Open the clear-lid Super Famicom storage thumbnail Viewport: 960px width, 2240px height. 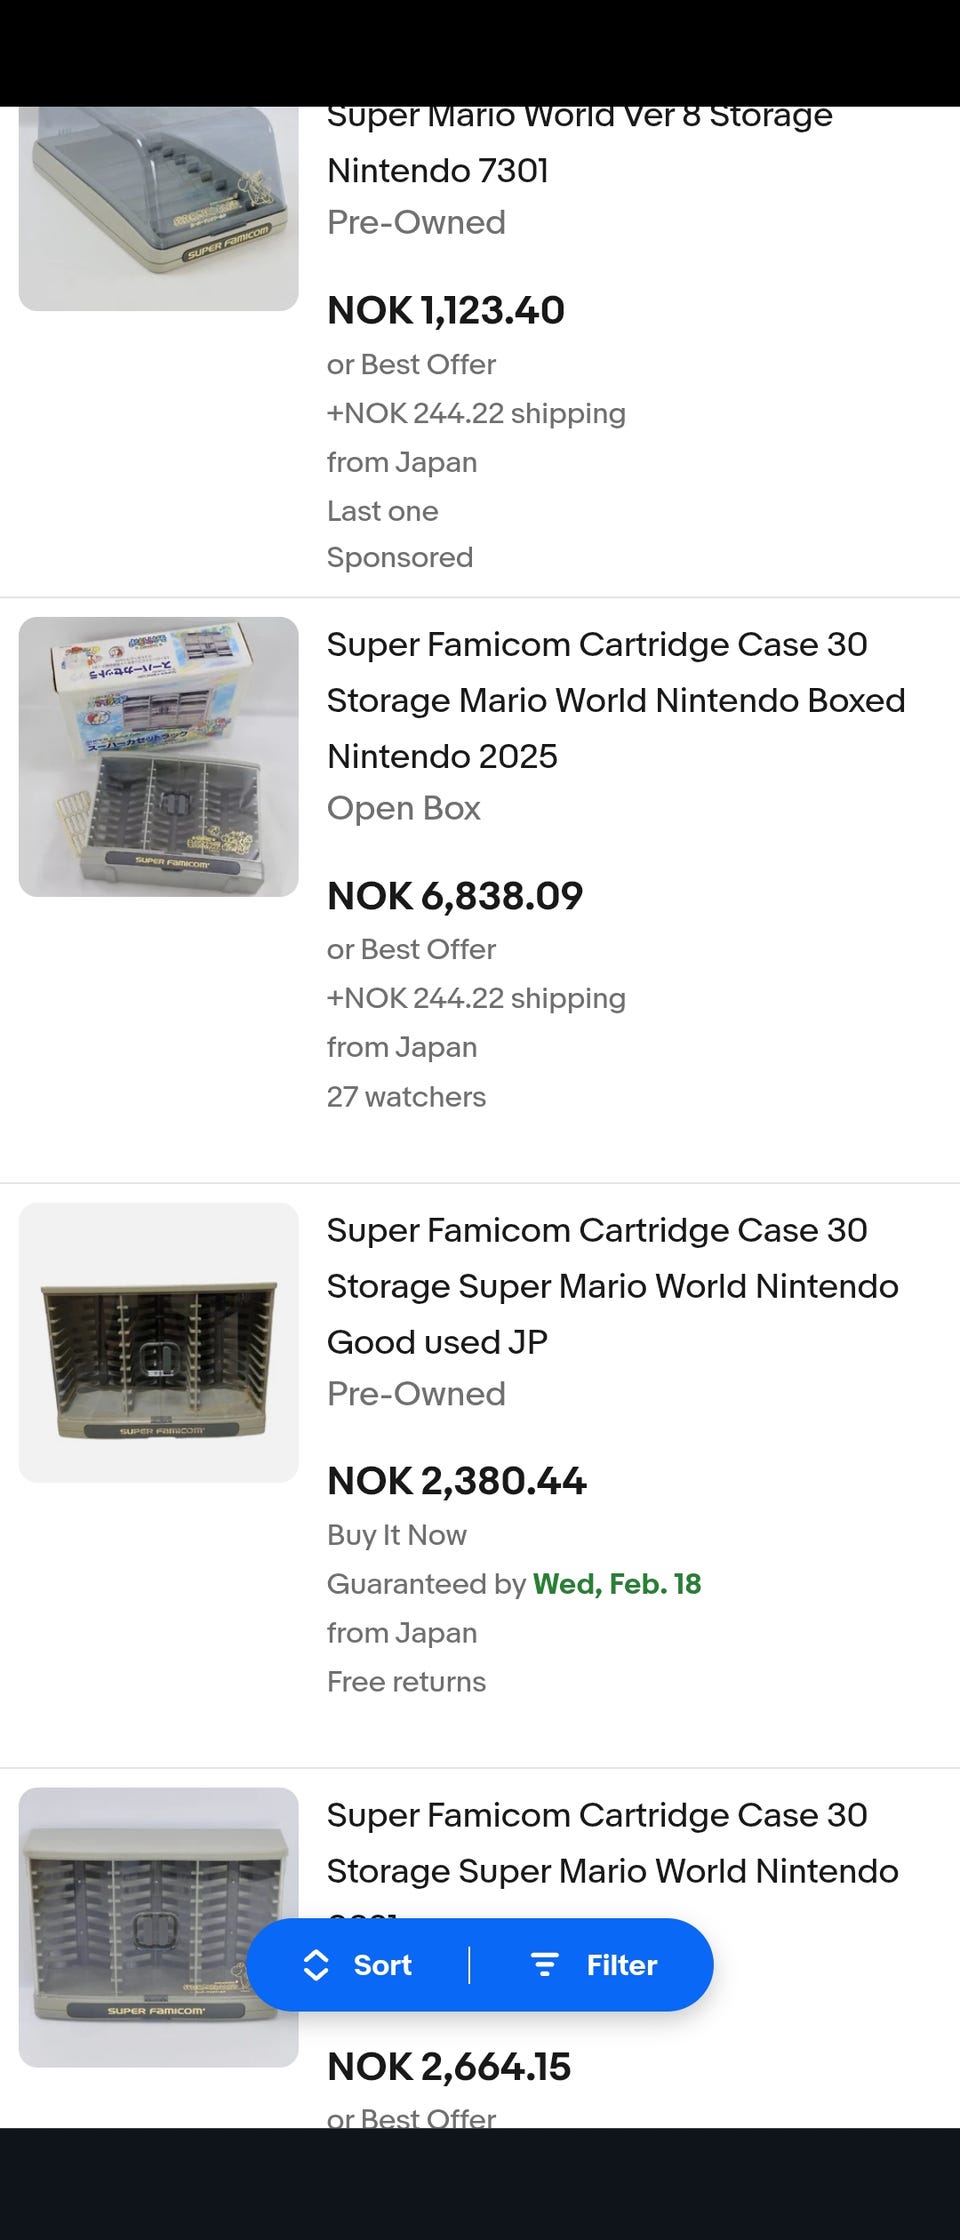[x=158, y=208]
